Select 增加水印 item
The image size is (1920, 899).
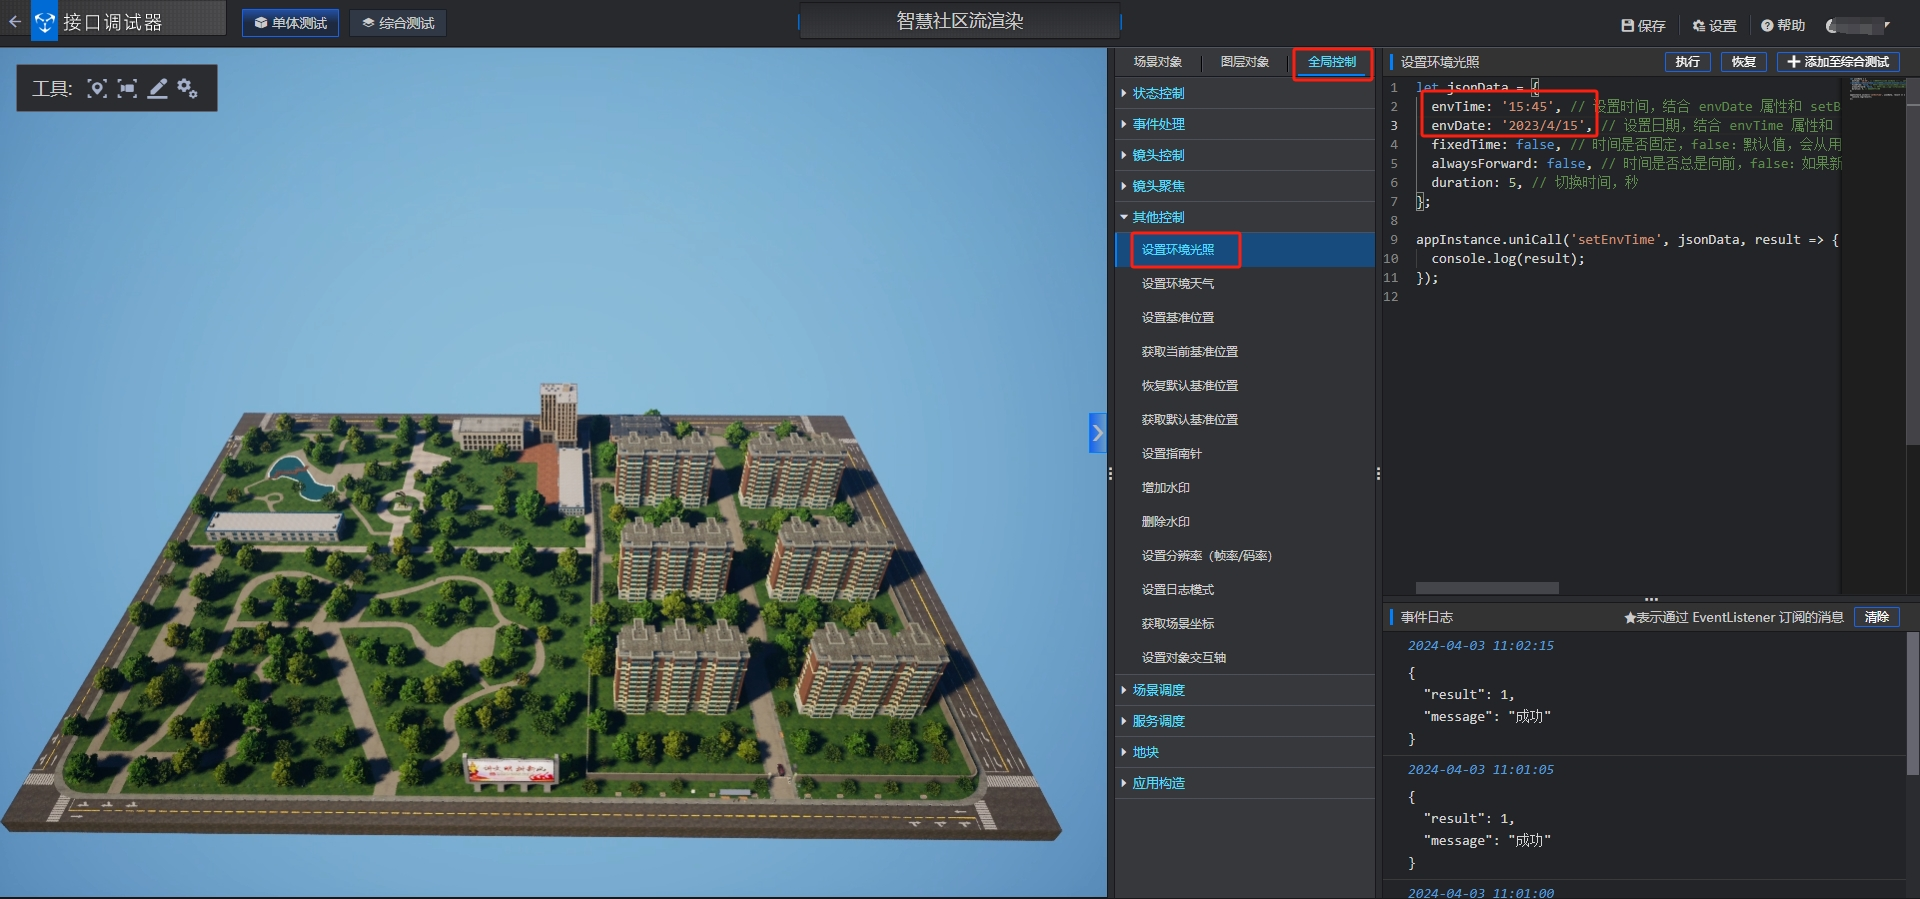click(x=1245, y=488)
